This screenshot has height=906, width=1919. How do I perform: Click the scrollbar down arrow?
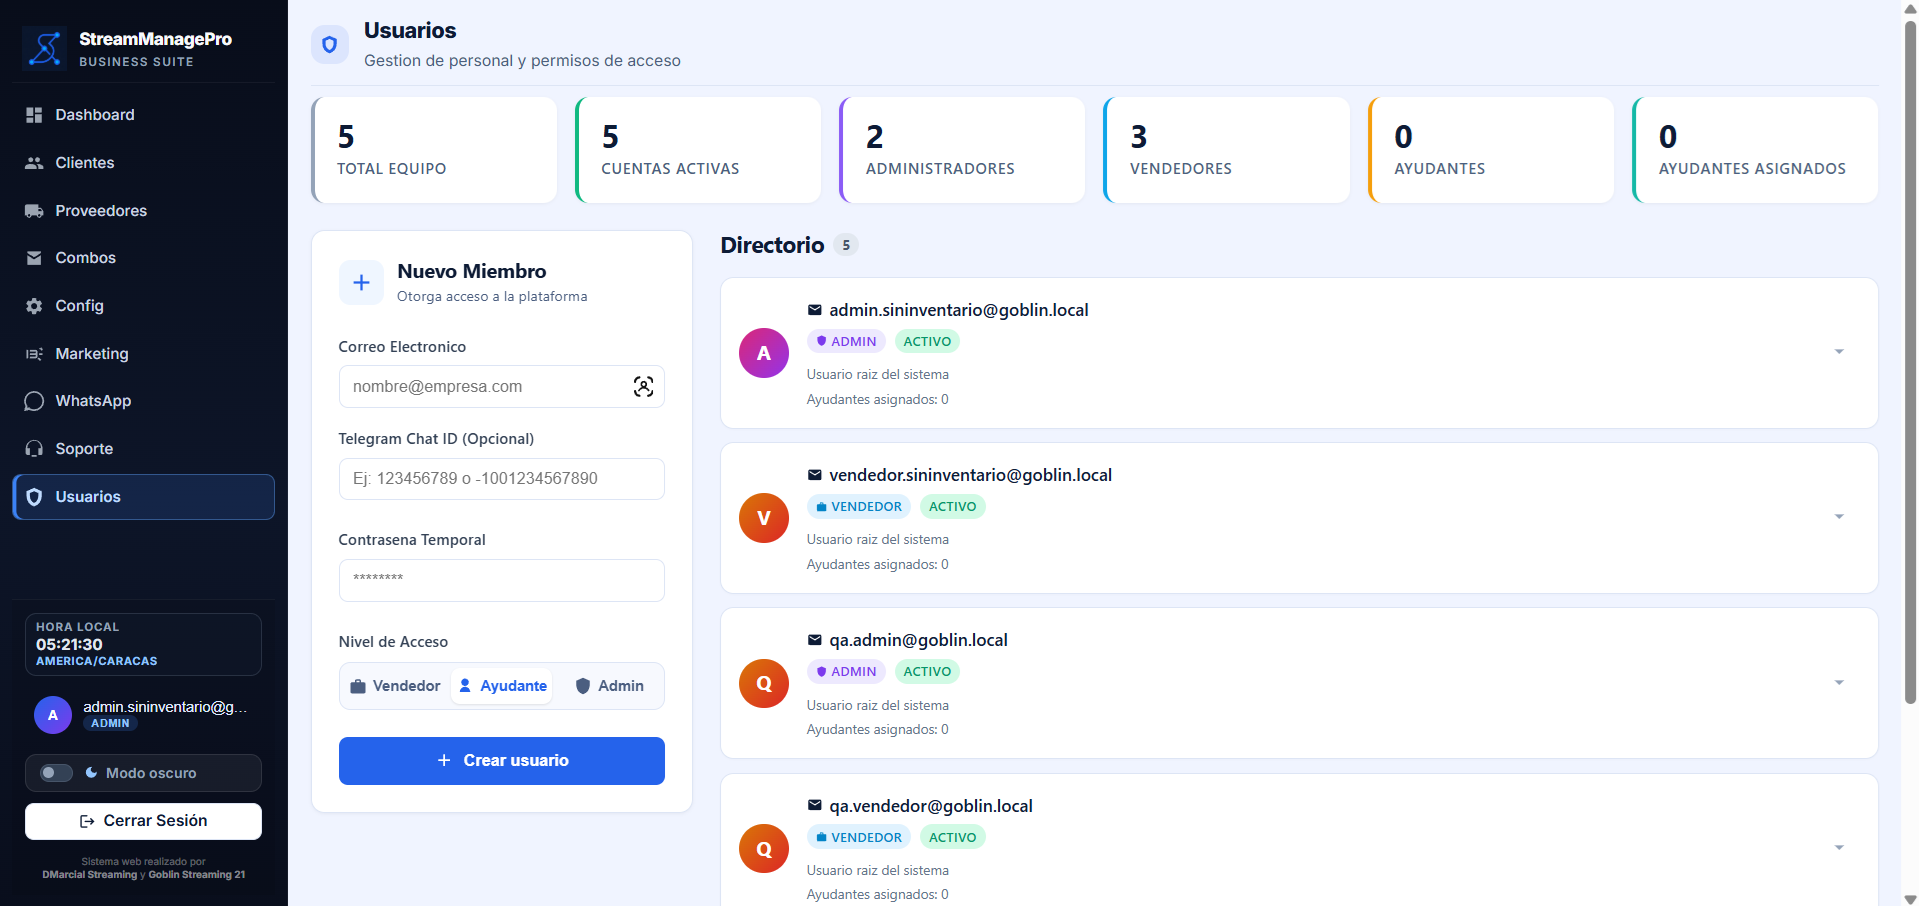coord(1910,898)
